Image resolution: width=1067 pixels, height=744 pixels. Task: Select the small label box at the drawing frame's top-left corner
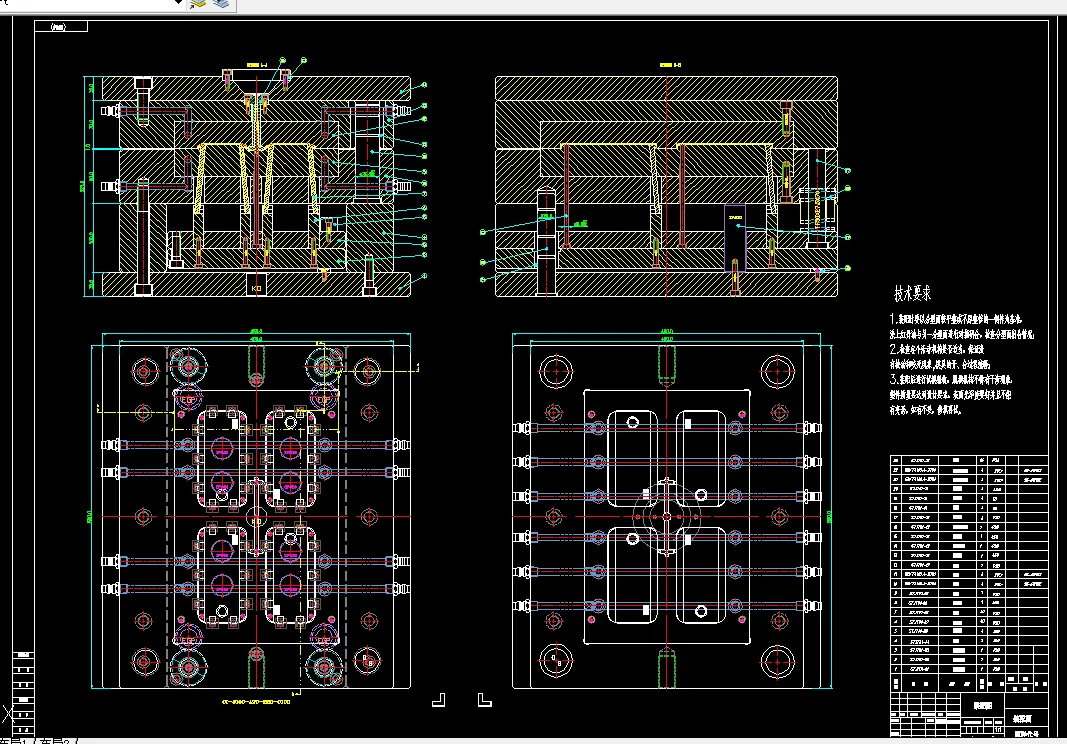tap(61, 27)
